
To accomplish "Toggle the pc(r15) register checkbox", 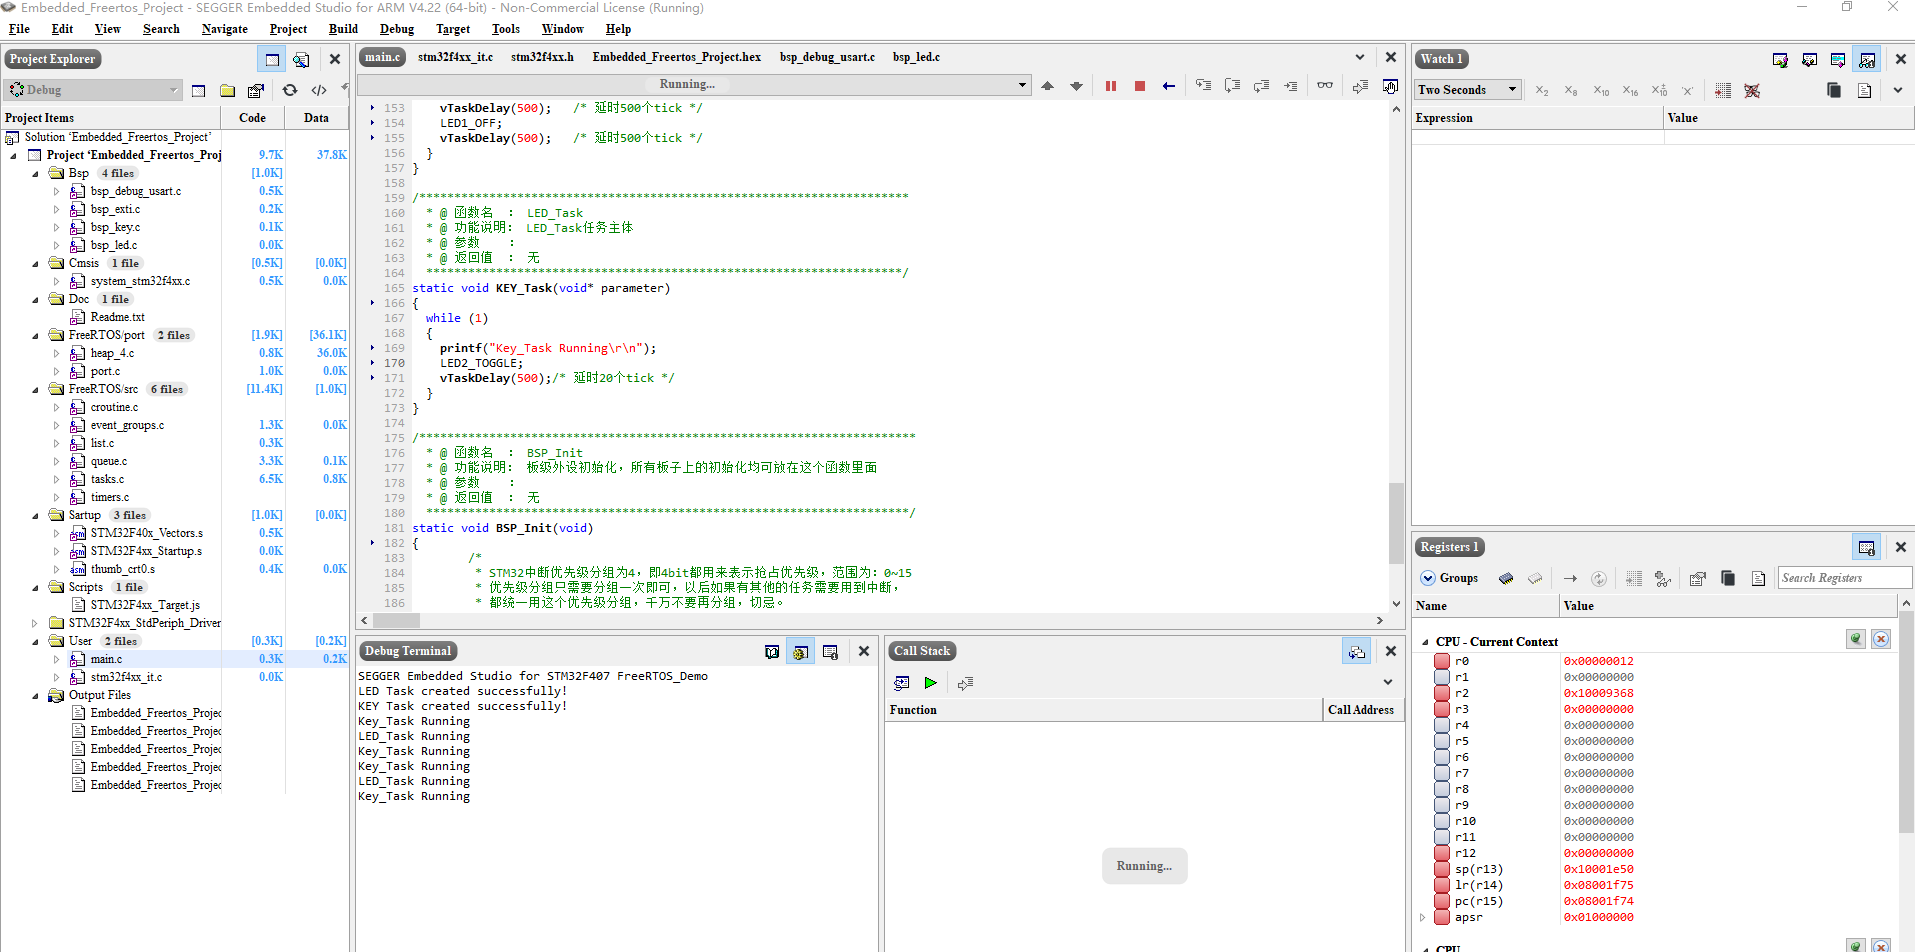I will click(x=1442, y=901).
